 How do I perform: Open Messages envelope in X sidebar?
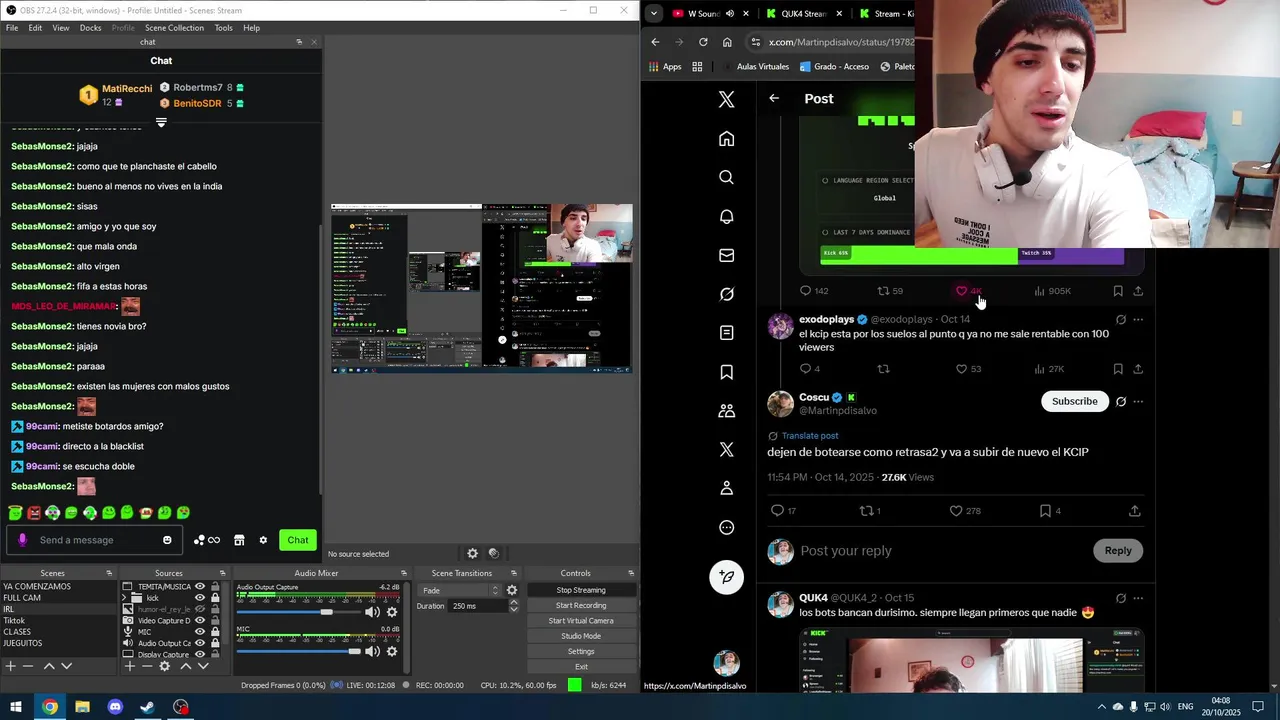(727, 255)
